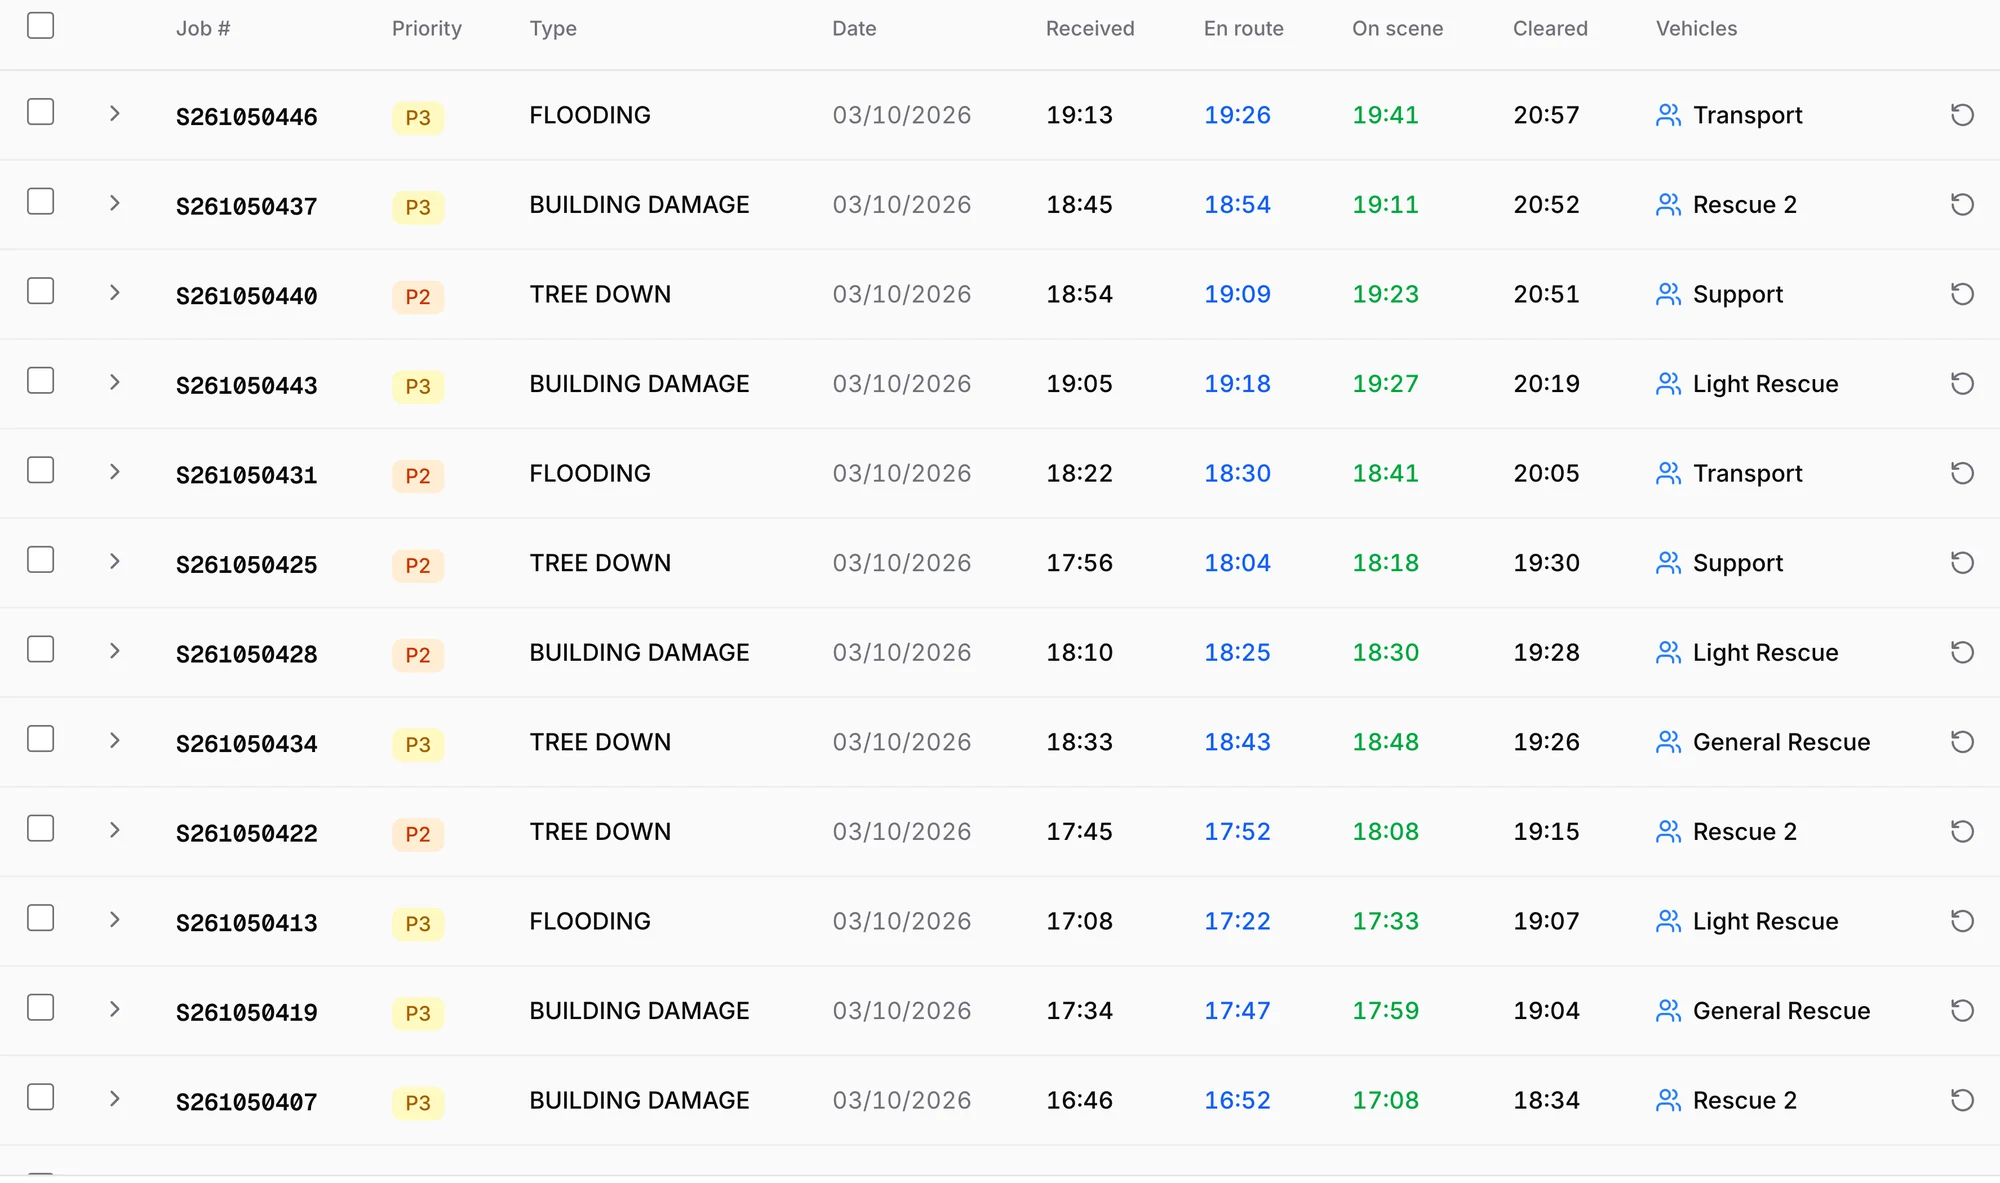Click the General Rescue vehicle for S261050419

1781,1011
